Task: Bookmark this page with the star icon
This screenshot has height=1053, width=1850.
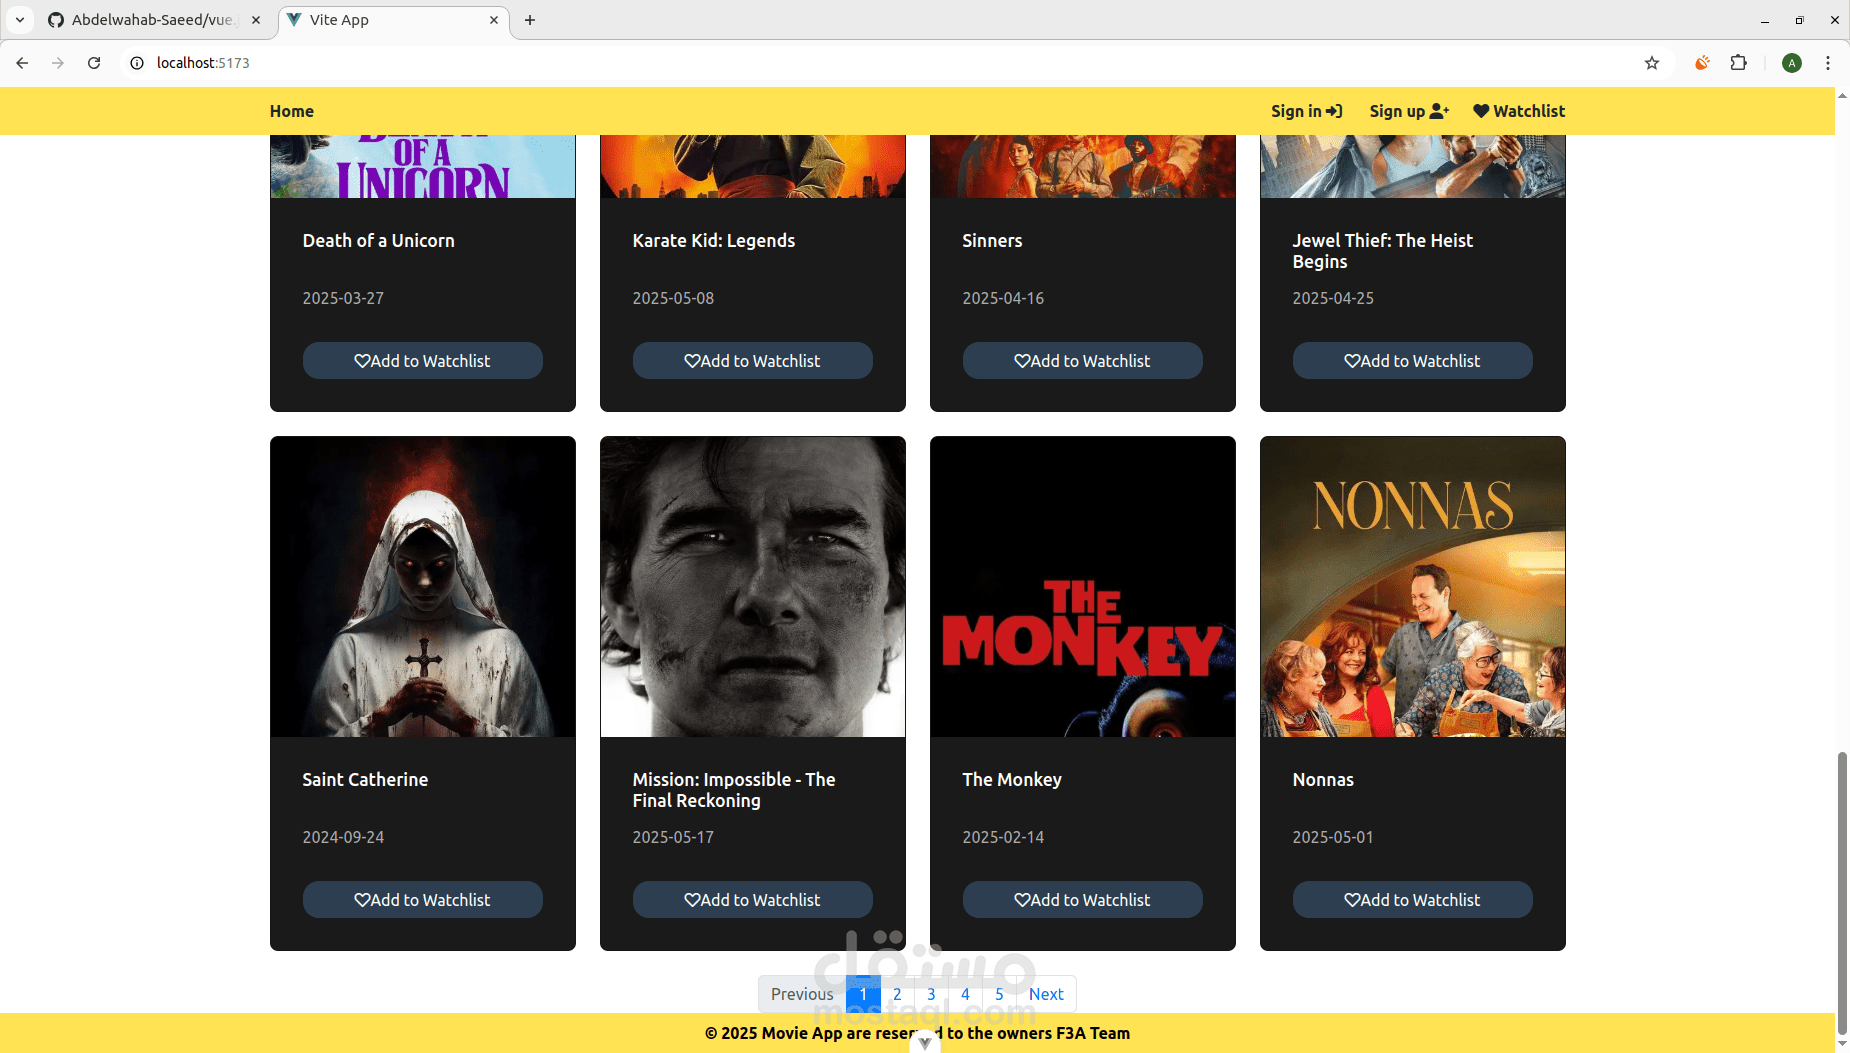Action: click(1652, 63)
